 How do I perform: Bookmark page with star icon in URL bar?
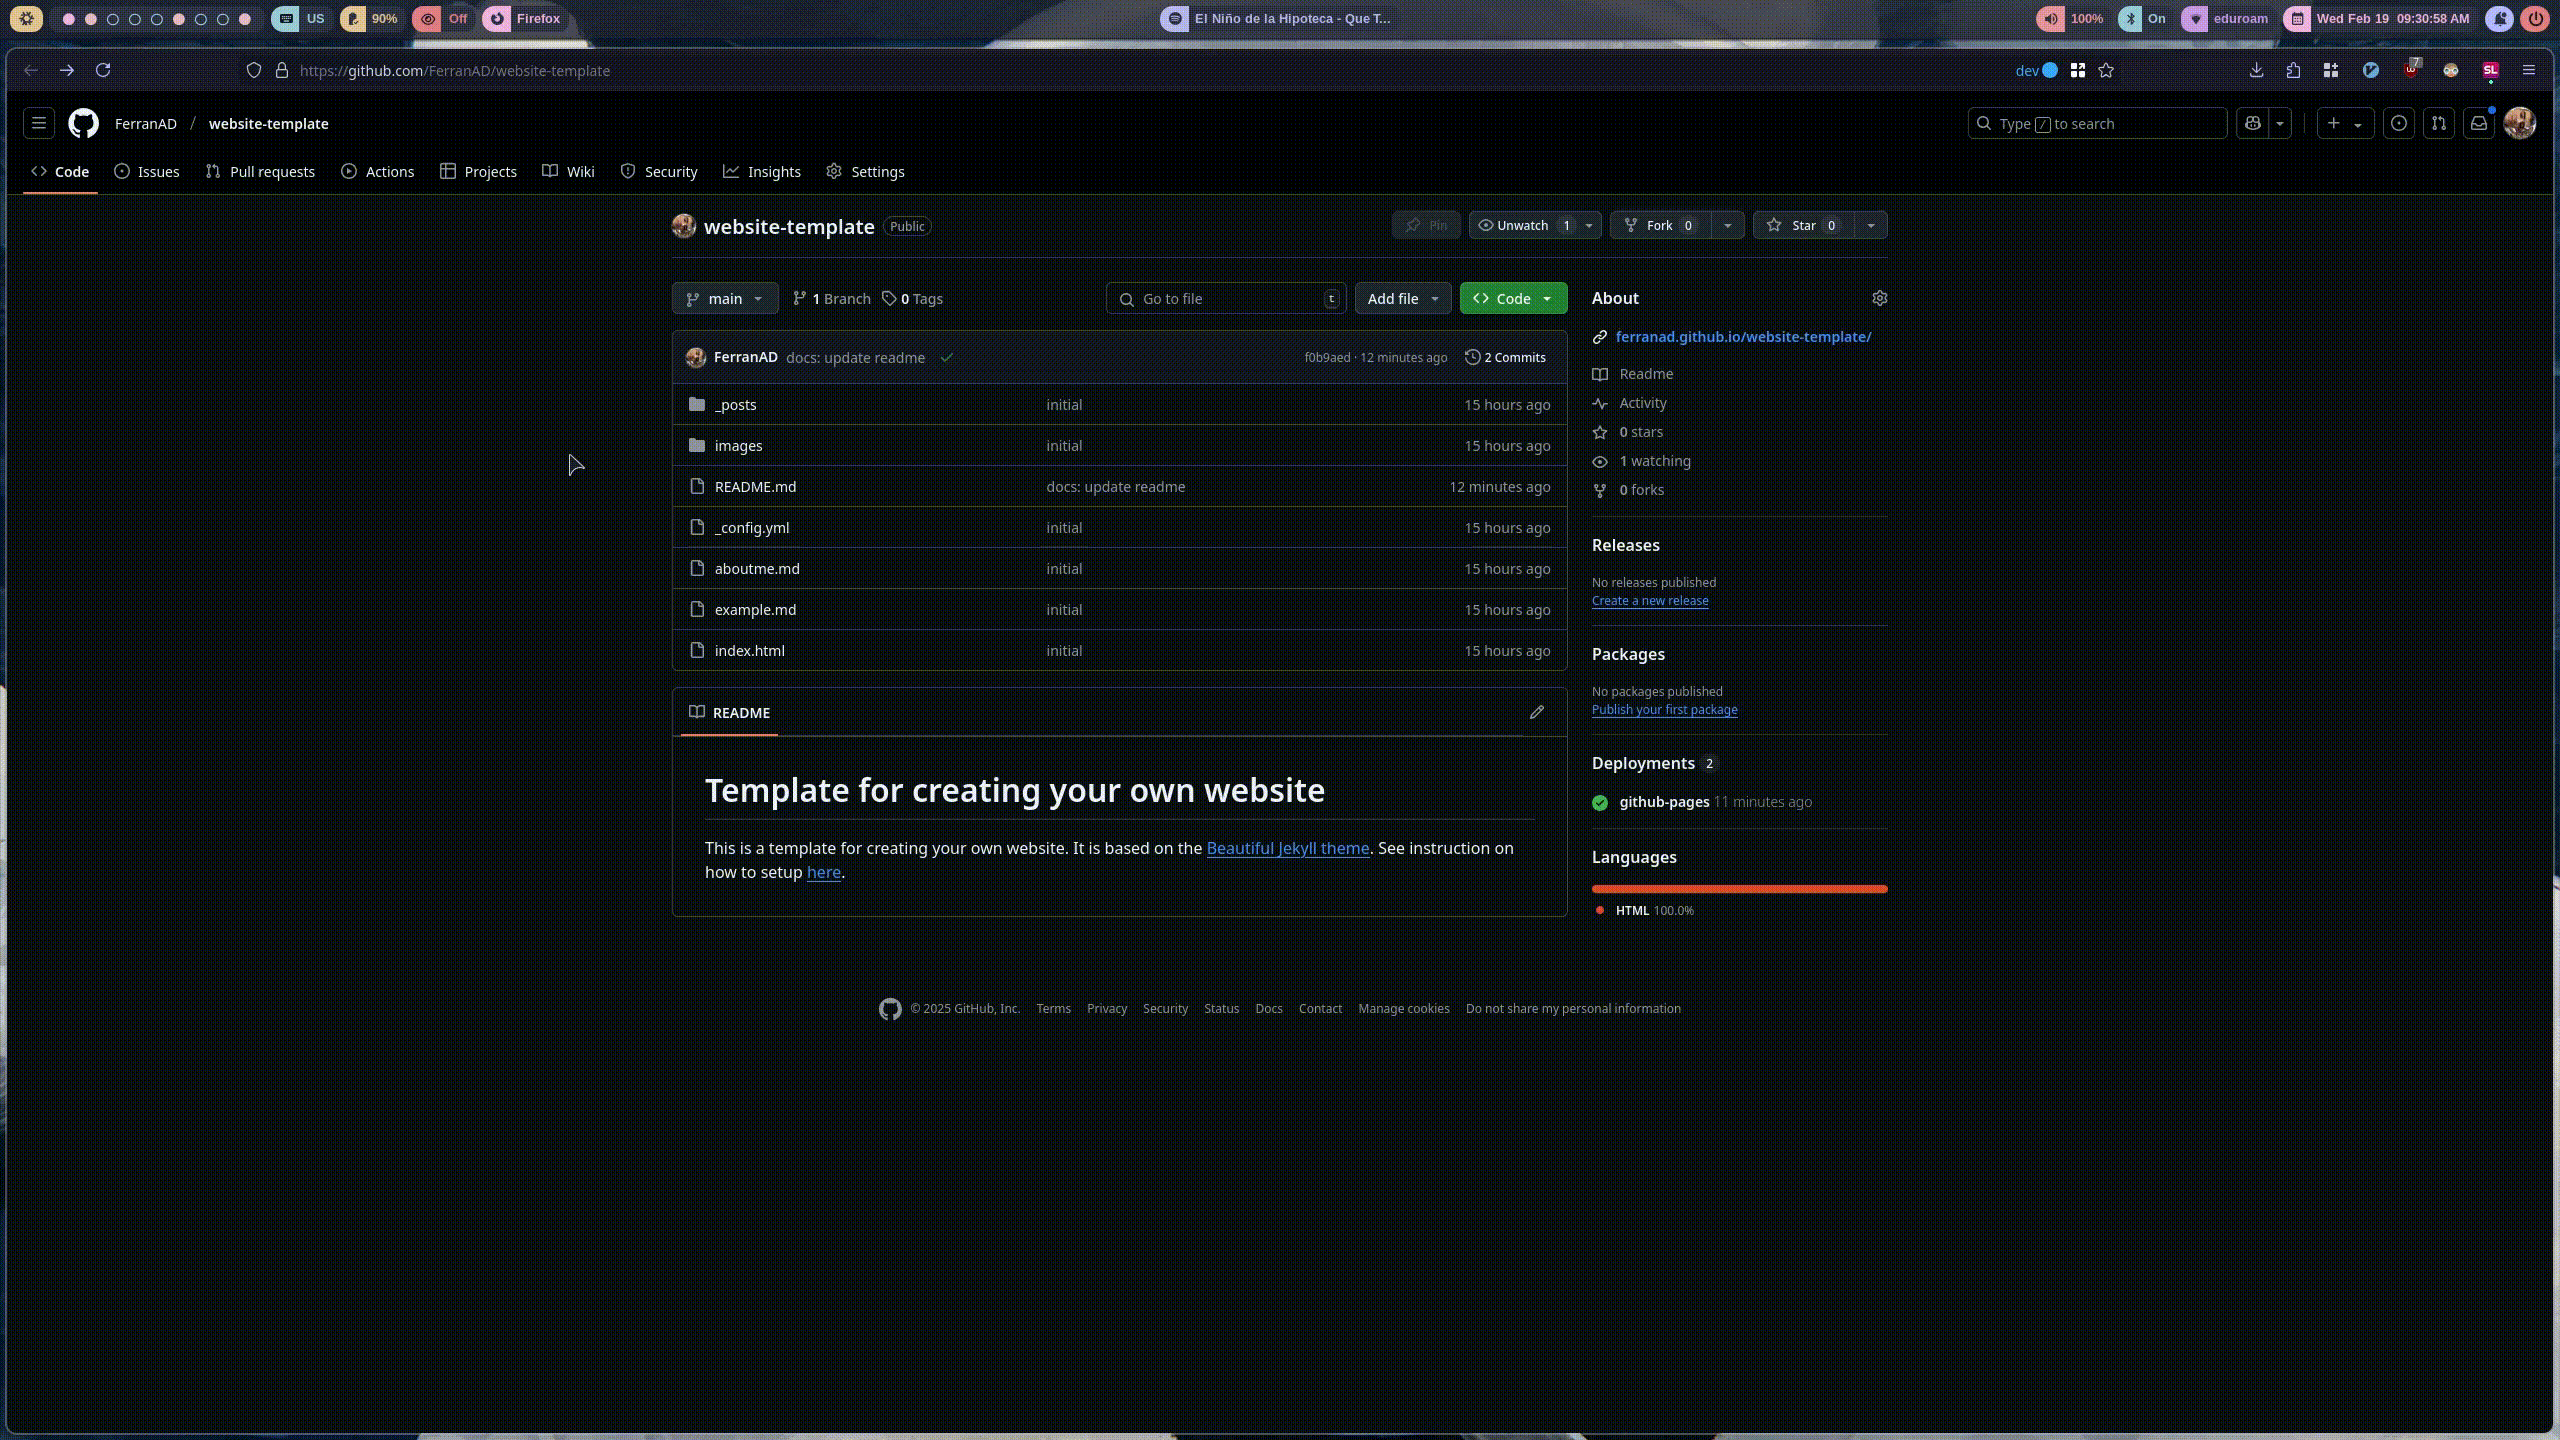[x=2106, y=70]
